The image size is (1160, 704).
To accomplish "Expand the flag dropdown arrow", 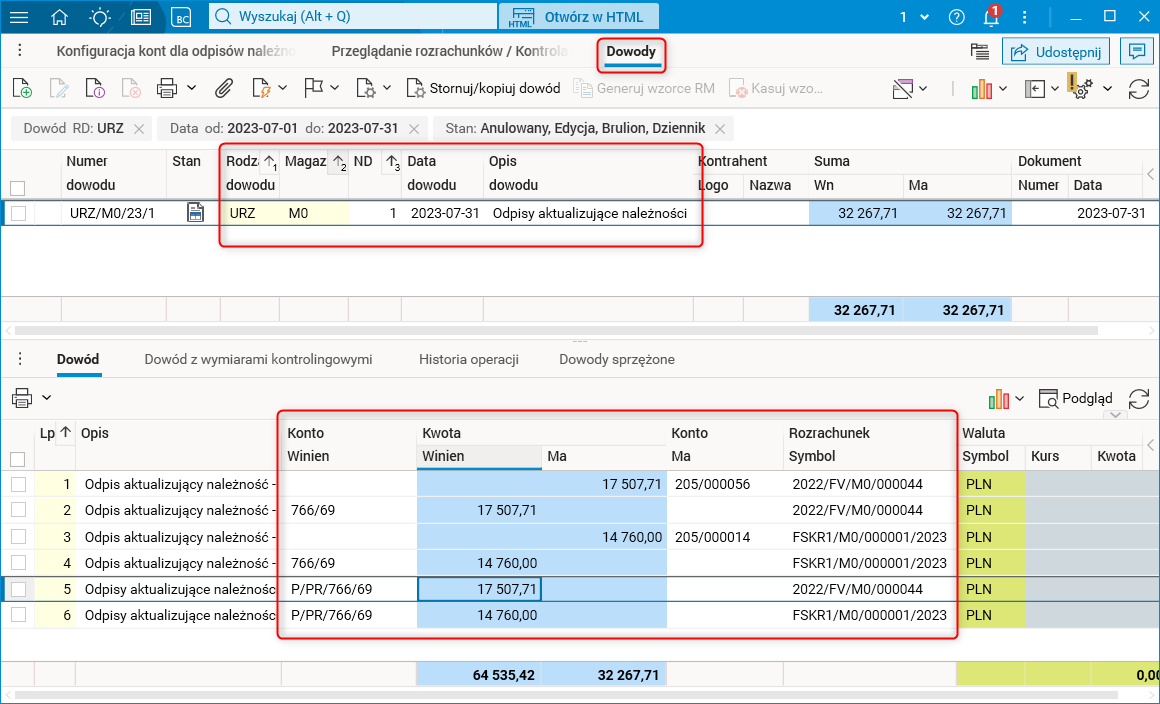I will [x=333, y=88].
